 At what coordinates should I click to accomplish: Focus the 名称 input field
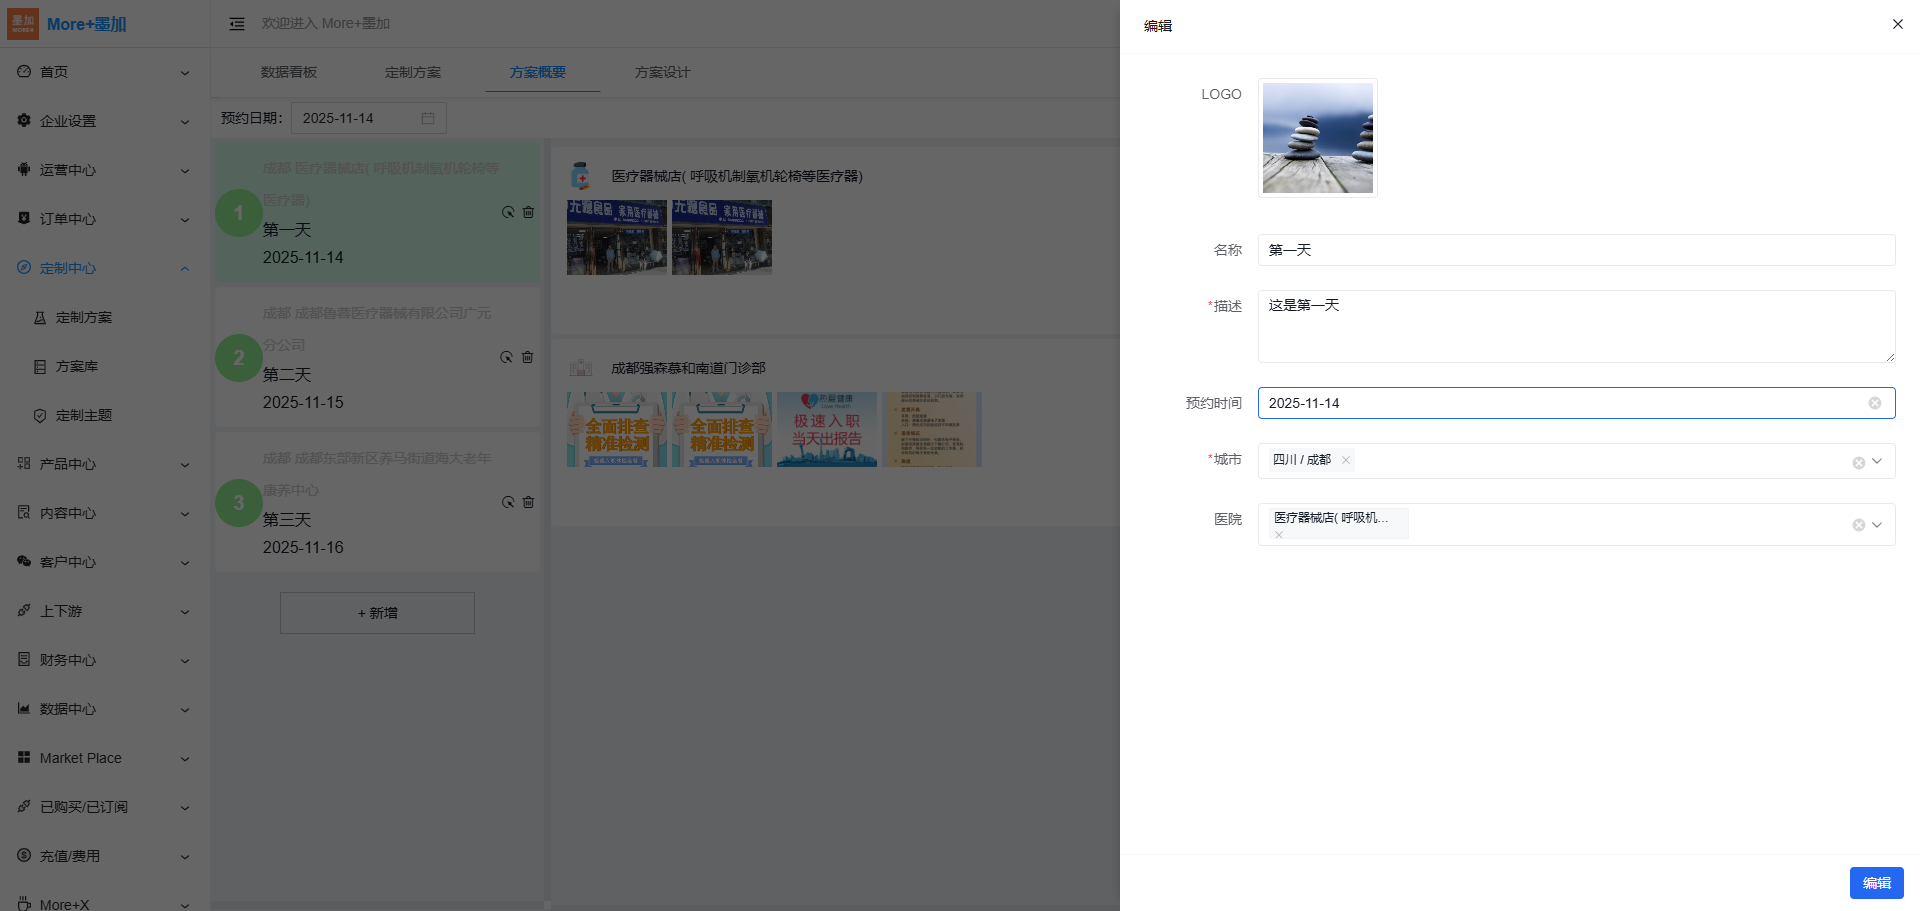coord(1575,250)
